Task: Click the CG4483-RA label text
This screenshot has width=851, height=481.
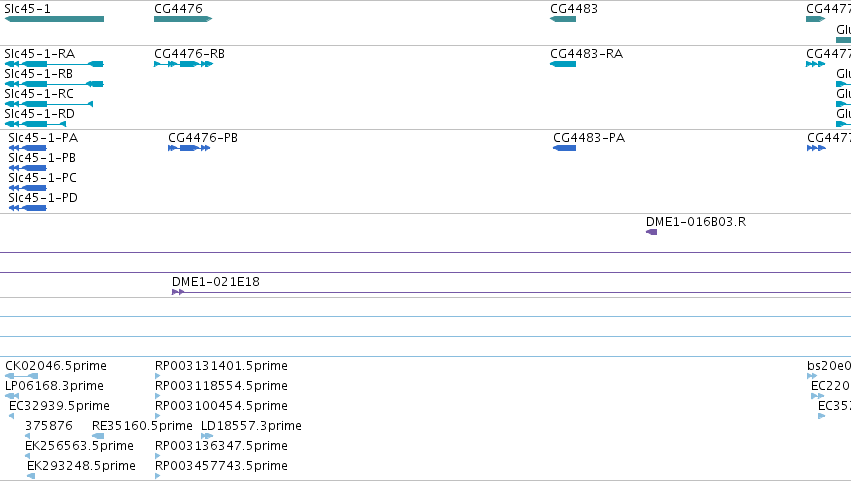Action: point(587,54)
